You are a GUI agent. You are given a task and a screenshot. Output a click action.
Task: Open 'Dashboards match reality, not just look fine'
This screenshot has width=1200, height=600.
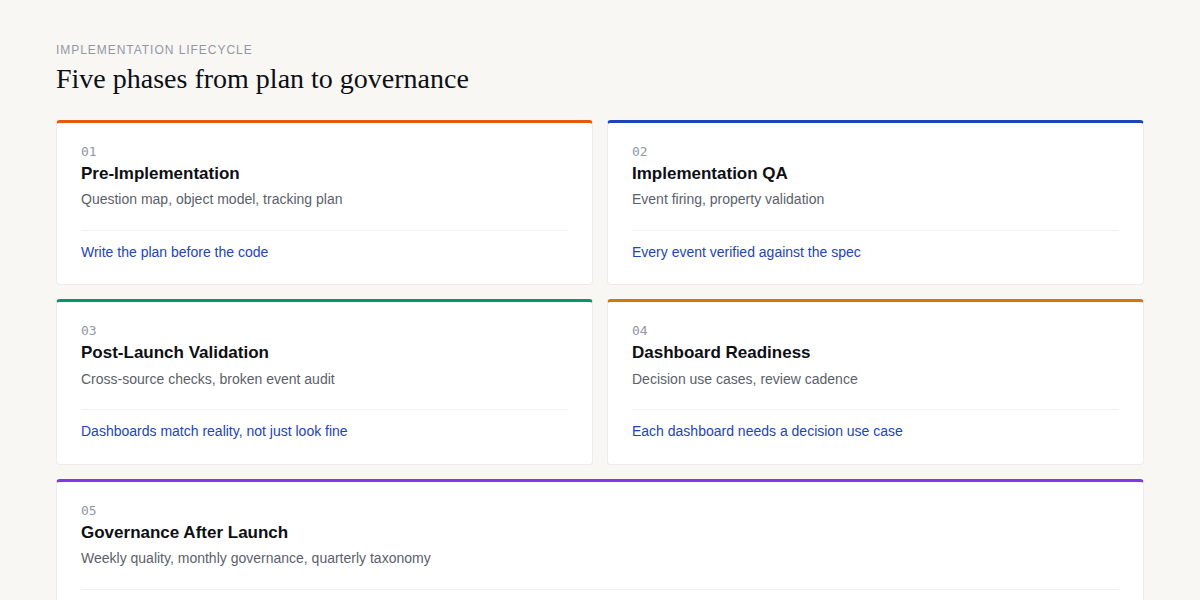tap(214, 431)
